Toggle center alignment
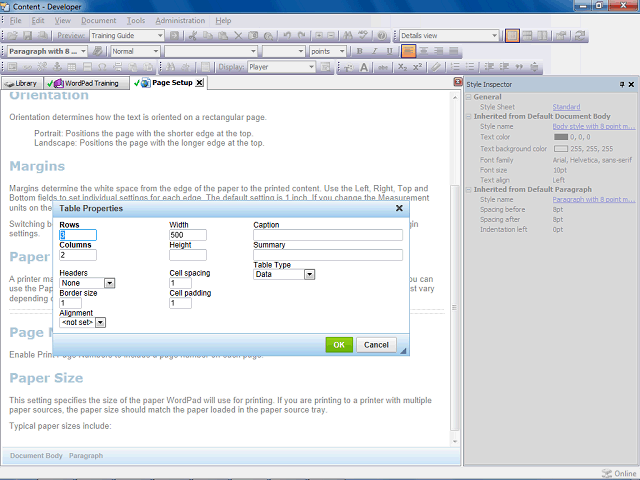The image size is (640, 480). 424,51
